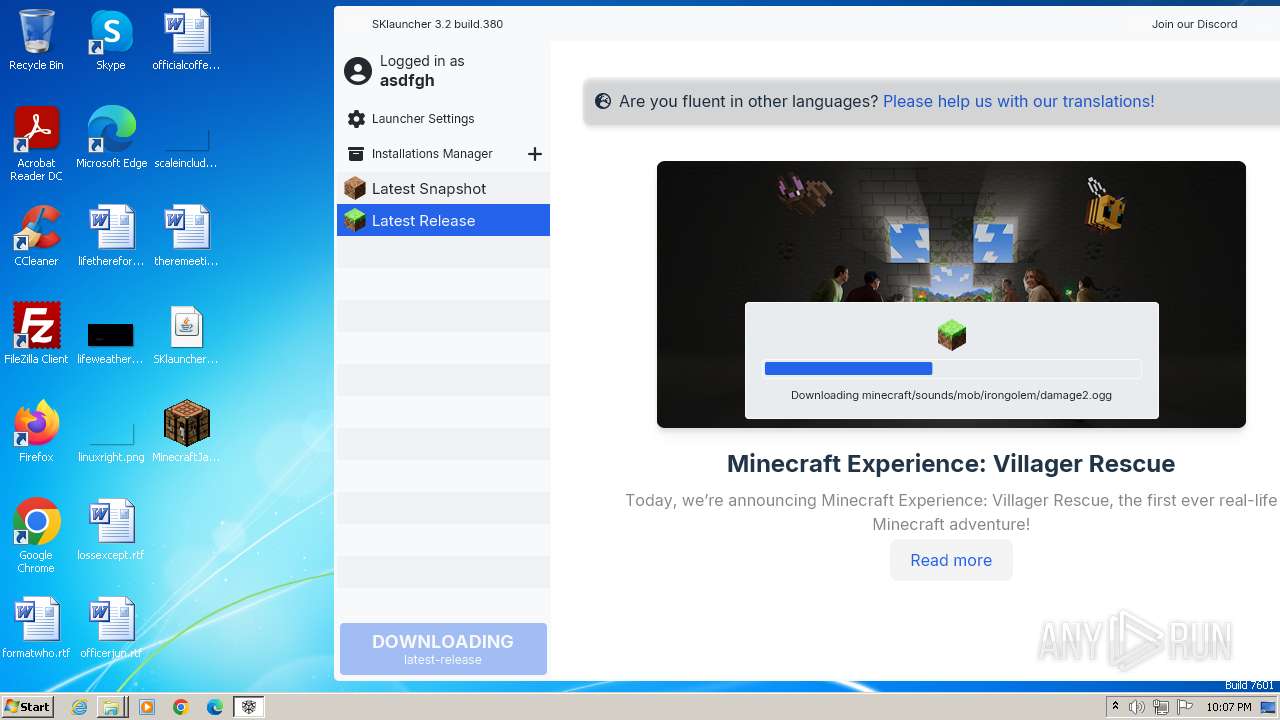The height and width of the screenshot is (720, 1280).
Task: Click Join our Discord link
Action: [1194, 24]
